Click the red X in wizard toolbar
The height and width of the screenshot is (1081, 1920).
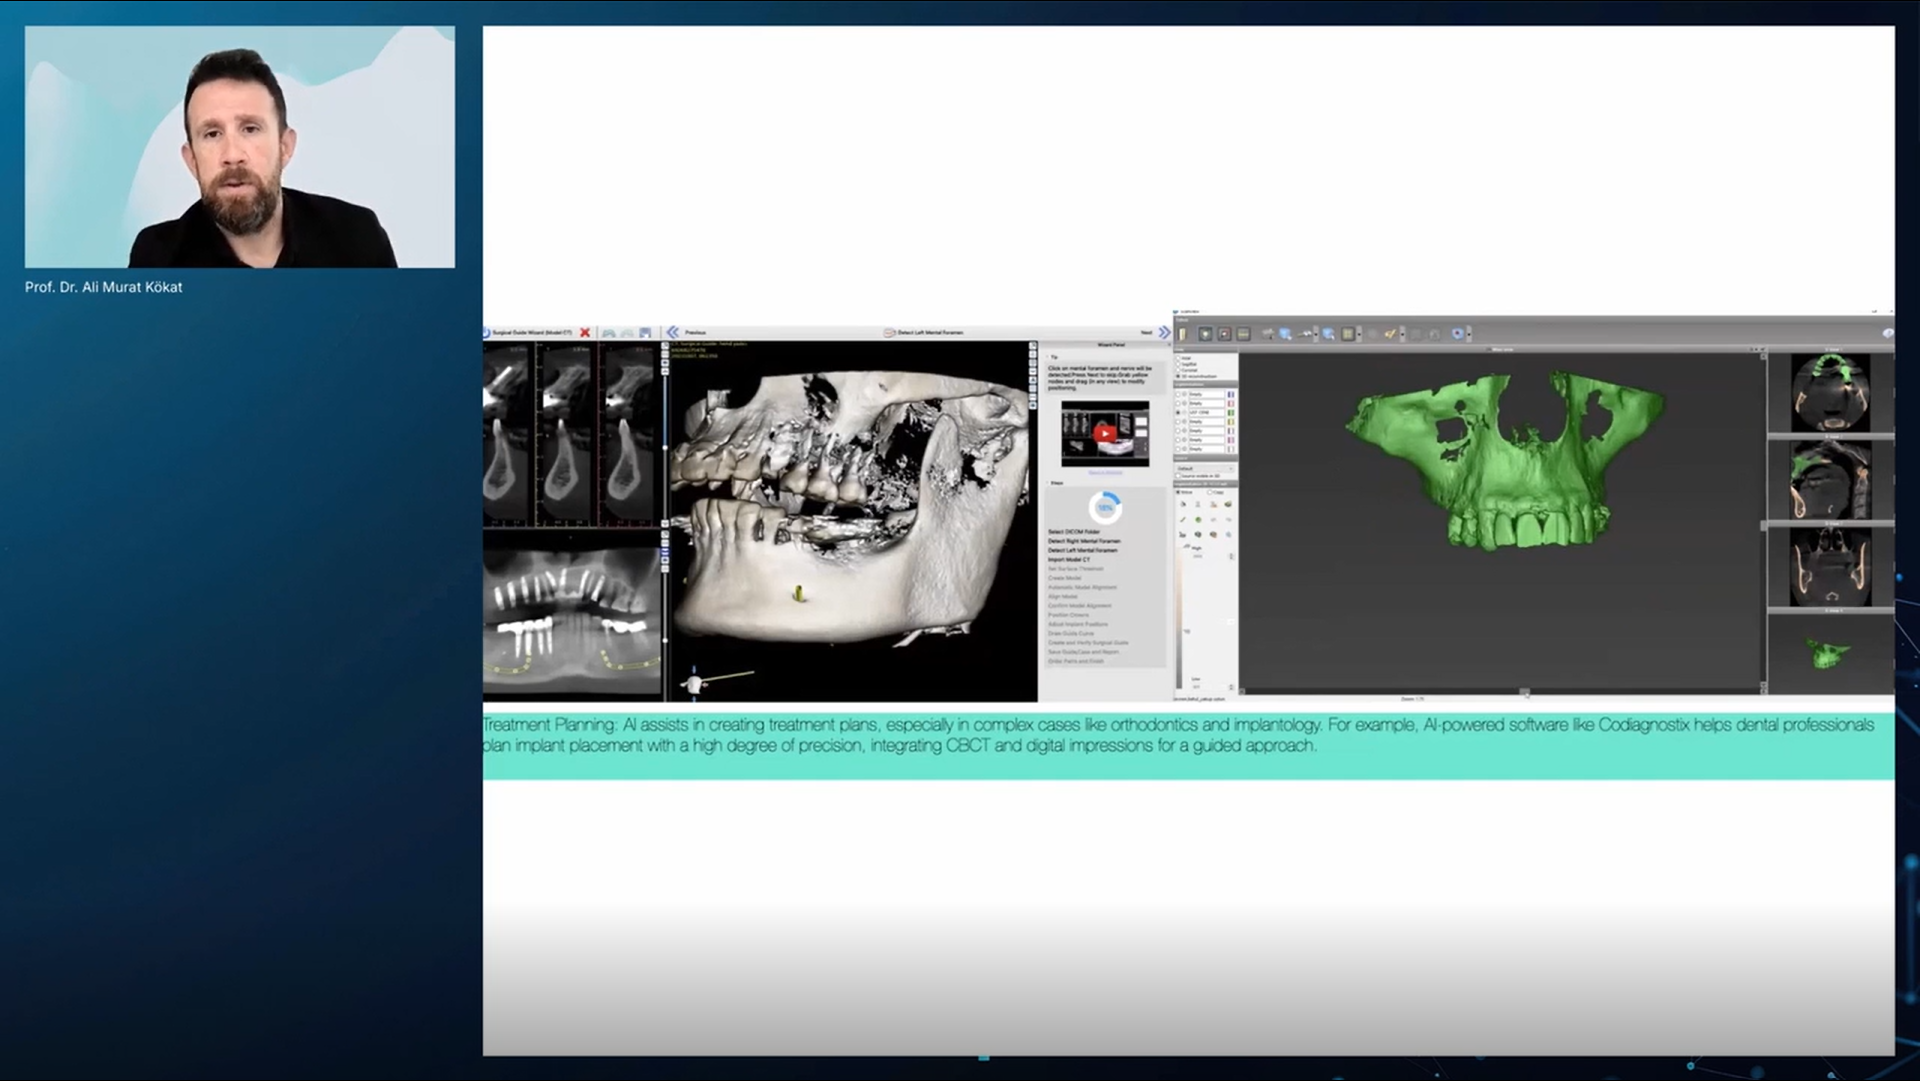tap(585, 332)
